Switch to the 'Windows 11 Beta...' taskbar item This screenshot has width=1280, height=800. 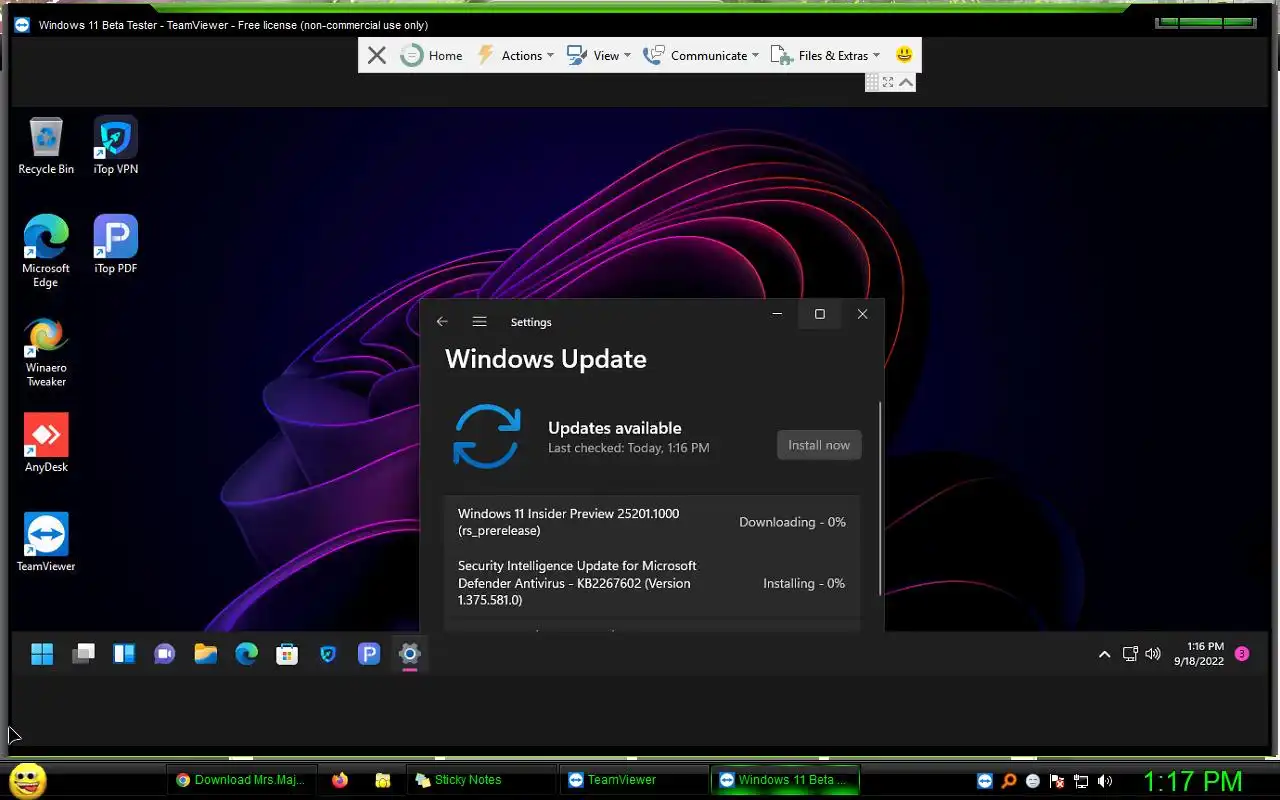[x=785, y=780]
